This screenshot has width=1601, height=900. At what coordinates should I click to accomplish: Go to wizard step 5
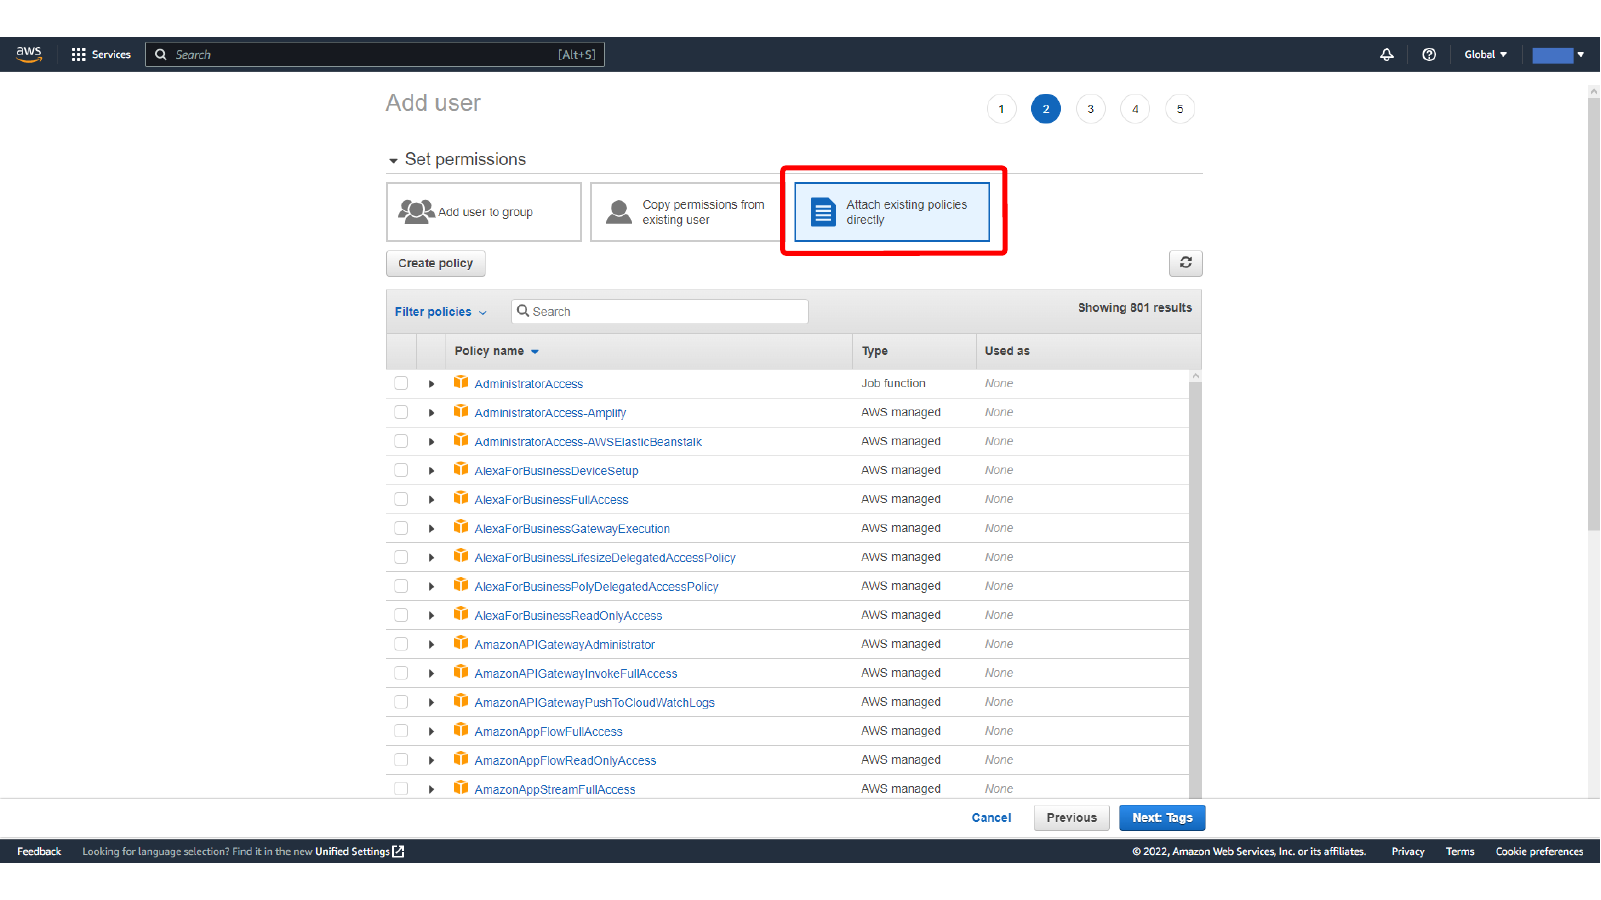point(1180,109)
